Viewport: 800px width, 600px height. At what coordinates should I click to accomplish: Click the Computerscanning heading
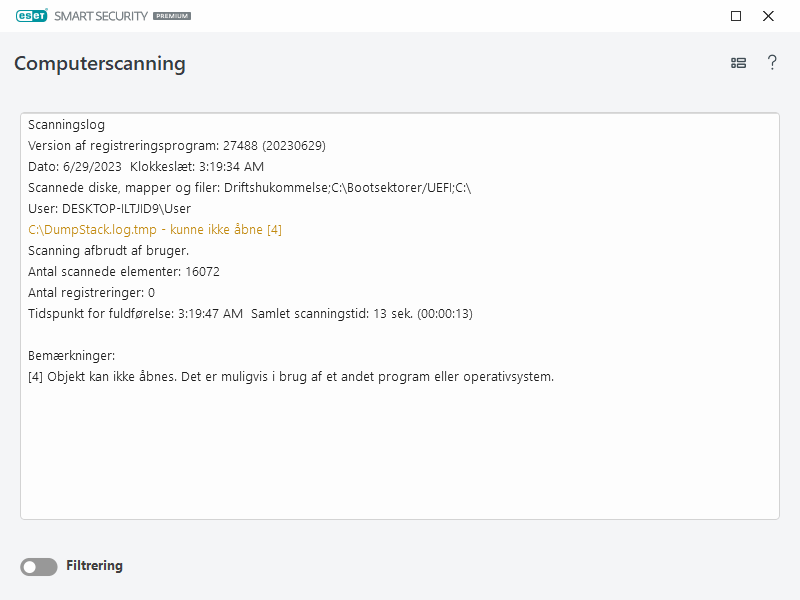pos(100,64)
